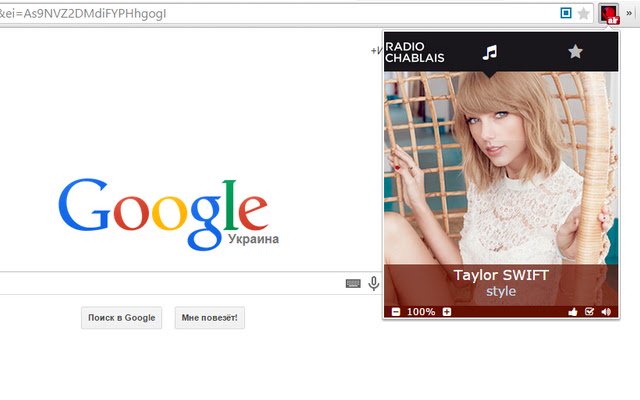Image resolution: width=640 pixels, height=400 pixels.
Task: Open the now-playing music note tab
Action: click(x=490, y=52)
